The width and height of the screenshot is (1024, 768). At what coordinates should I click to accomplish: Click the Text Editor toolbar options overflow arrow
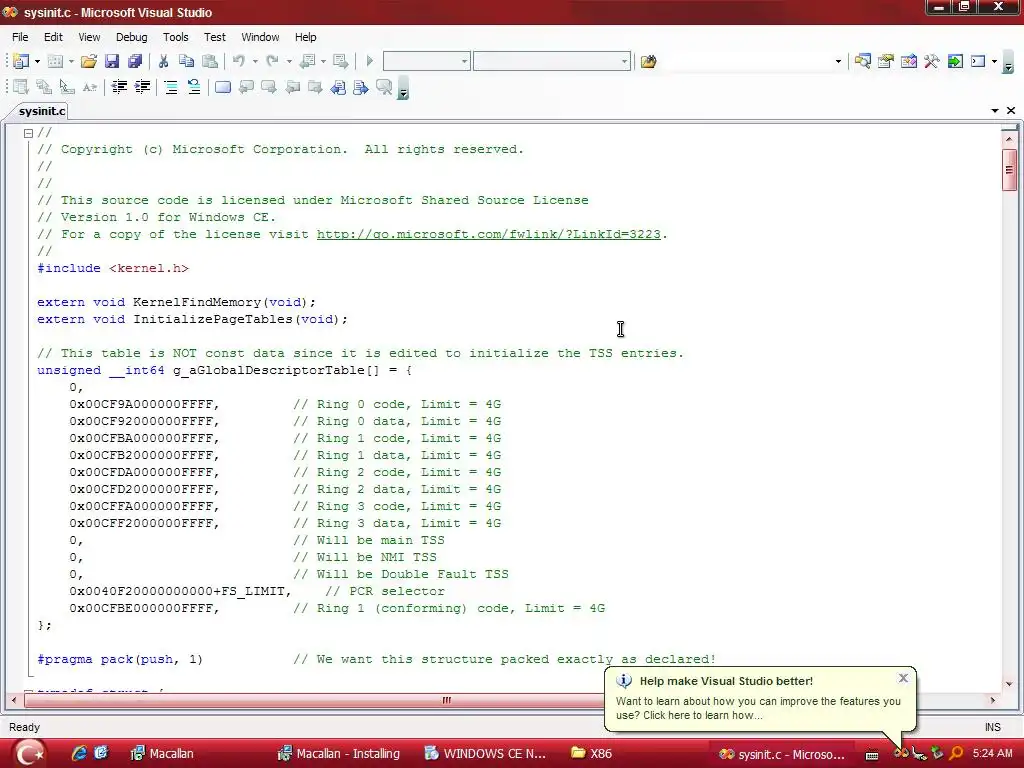point(403,89)
